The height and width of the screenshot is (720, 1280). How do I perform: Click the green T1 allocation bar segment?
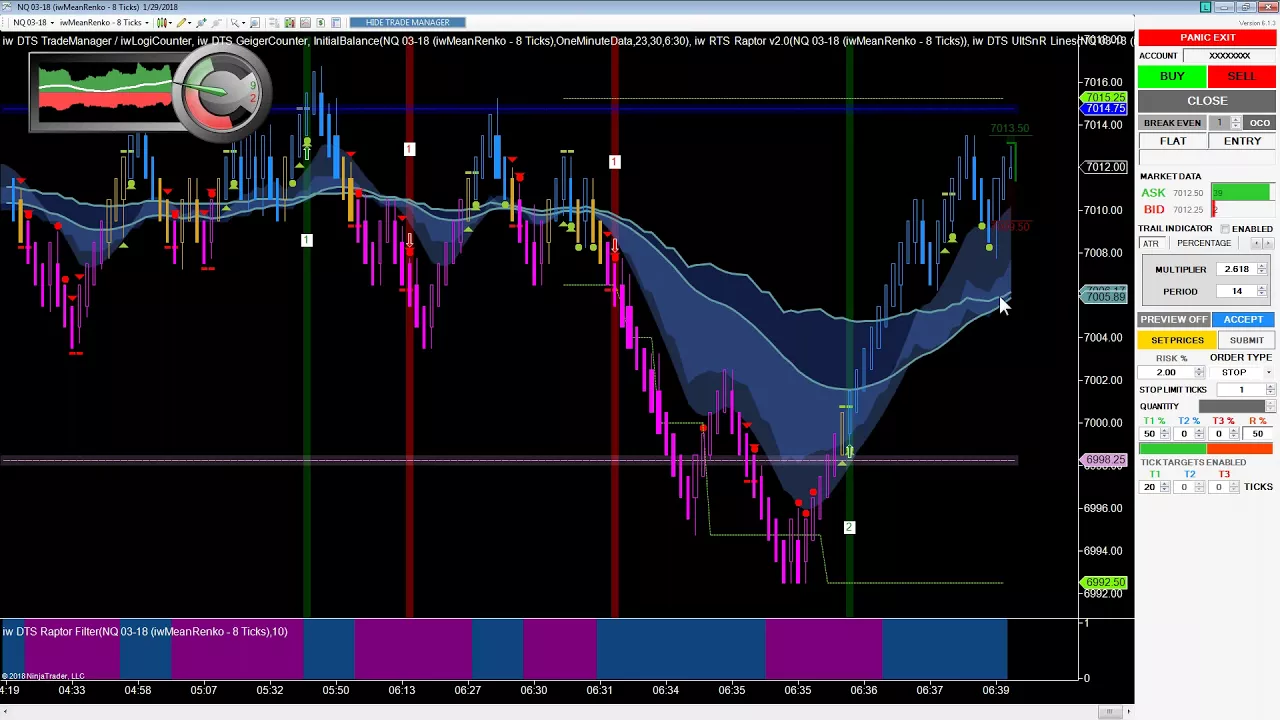[x=1173, y=448]
